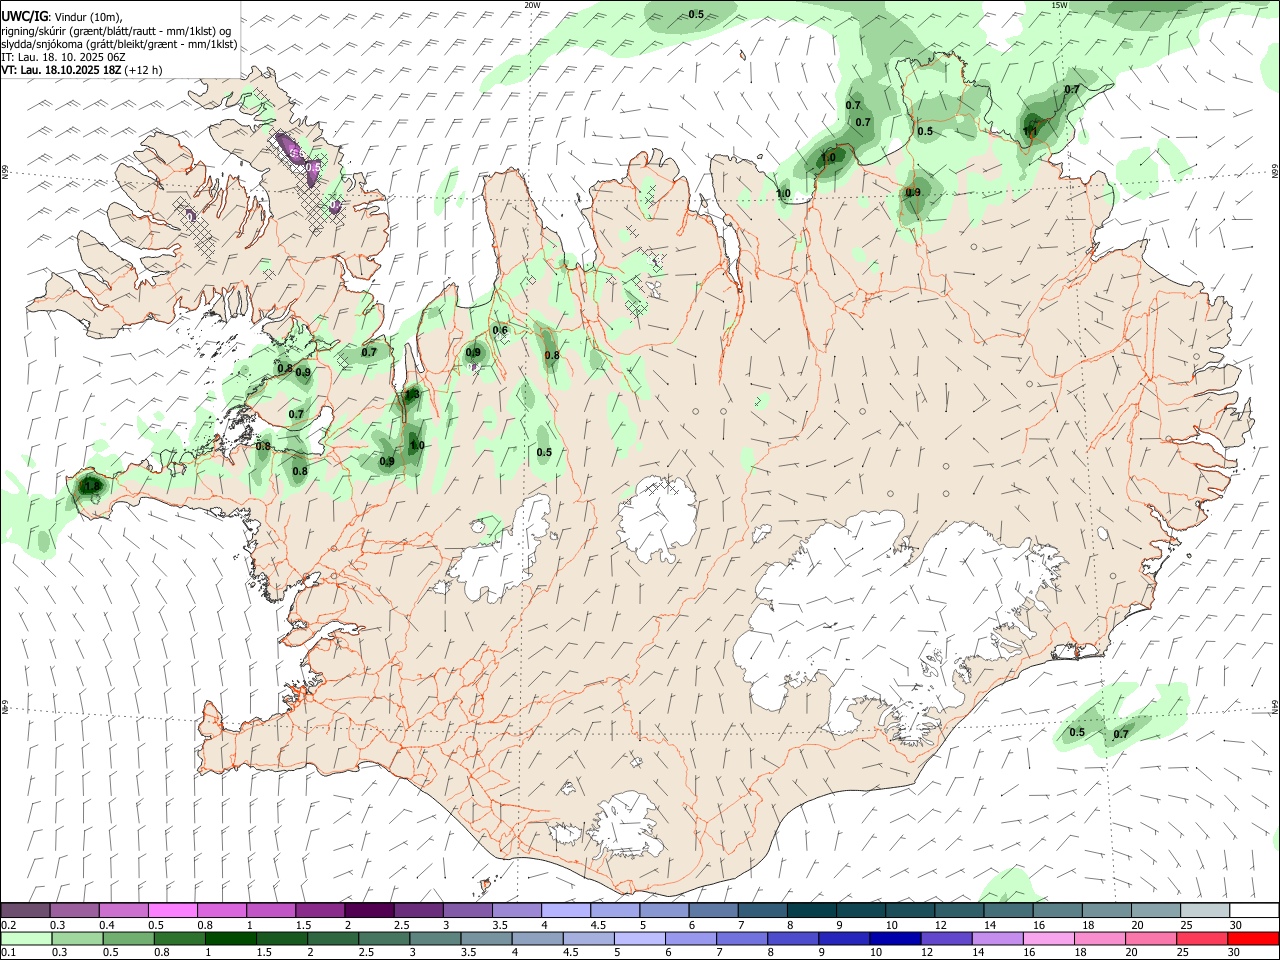Click the 15W longitude label
1280x960 pixels.
pyautogui.click(x=1059, y=5)
